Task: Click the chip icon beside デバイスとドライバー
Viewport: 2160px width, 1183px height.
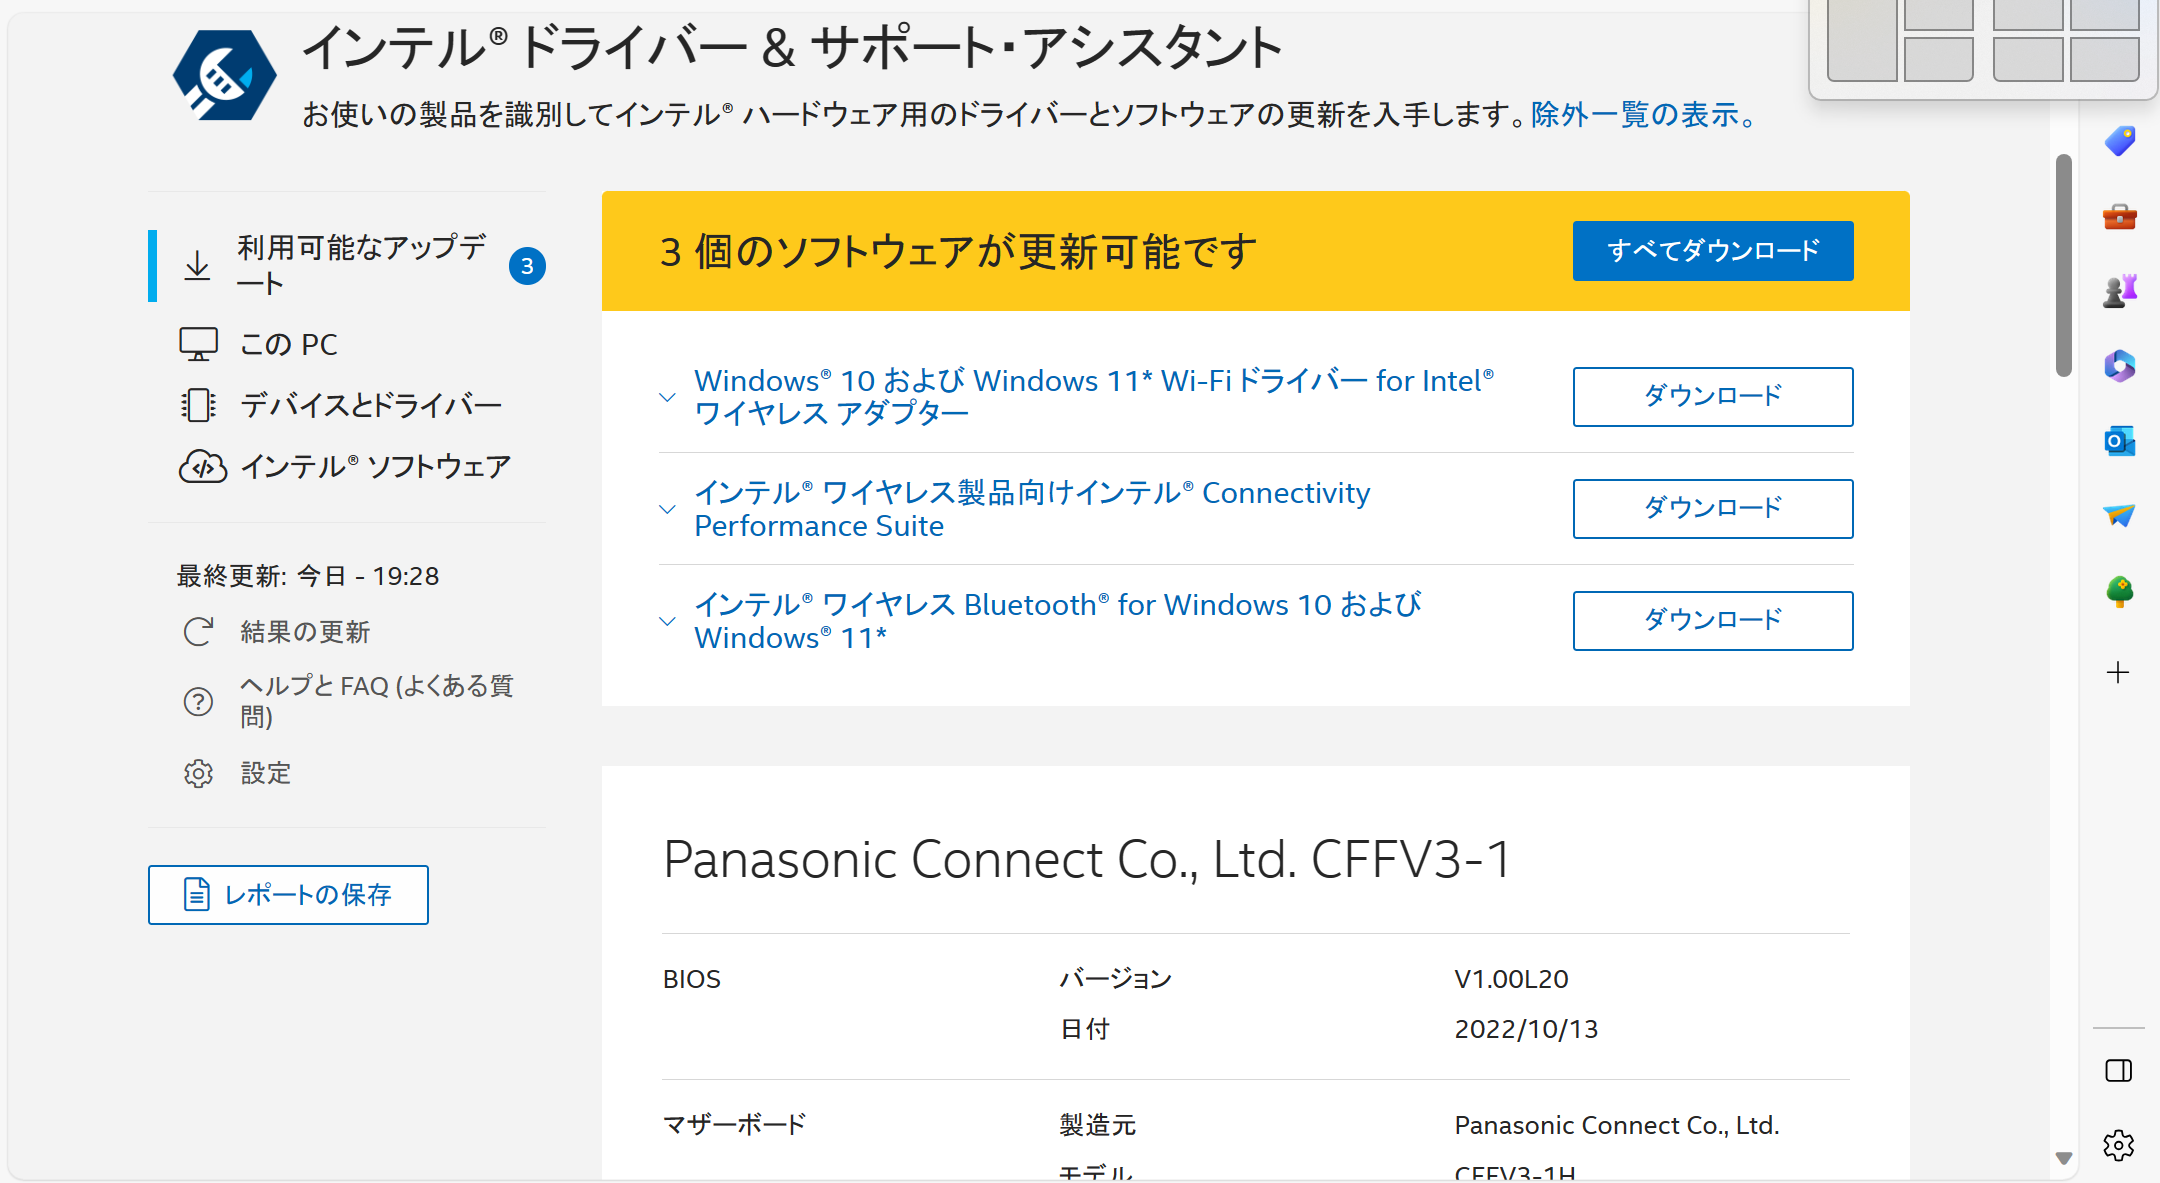Action: tap(198, 405)
